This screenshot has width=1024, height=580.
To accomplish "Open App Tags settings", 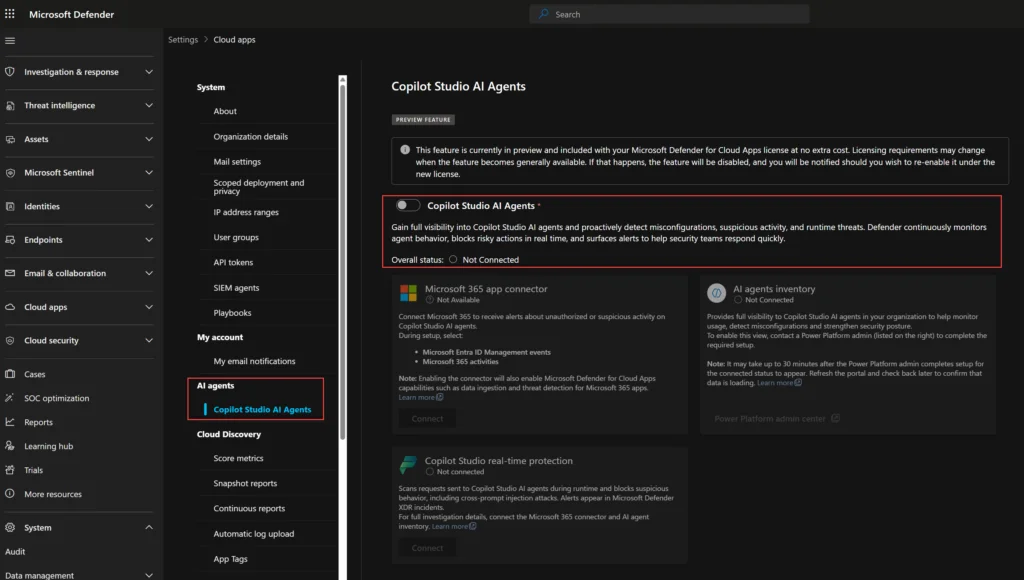I will pos(231,559).
